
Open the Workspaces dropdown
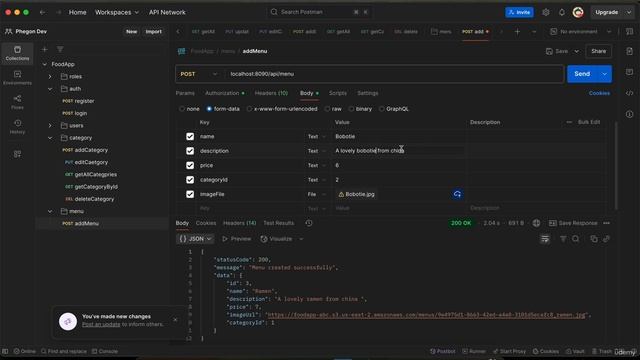pos(117,12)
